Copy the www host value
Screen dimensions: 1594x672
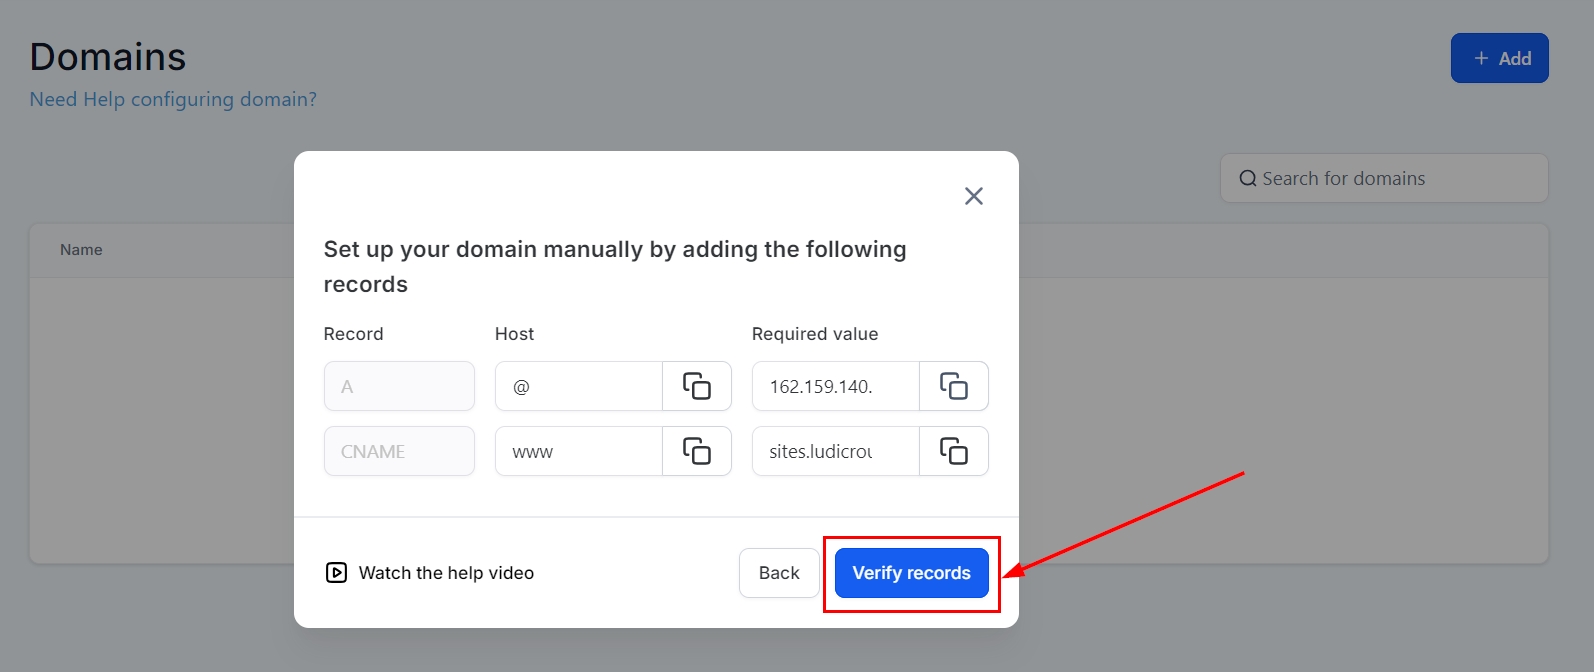[x=697, y=451]
